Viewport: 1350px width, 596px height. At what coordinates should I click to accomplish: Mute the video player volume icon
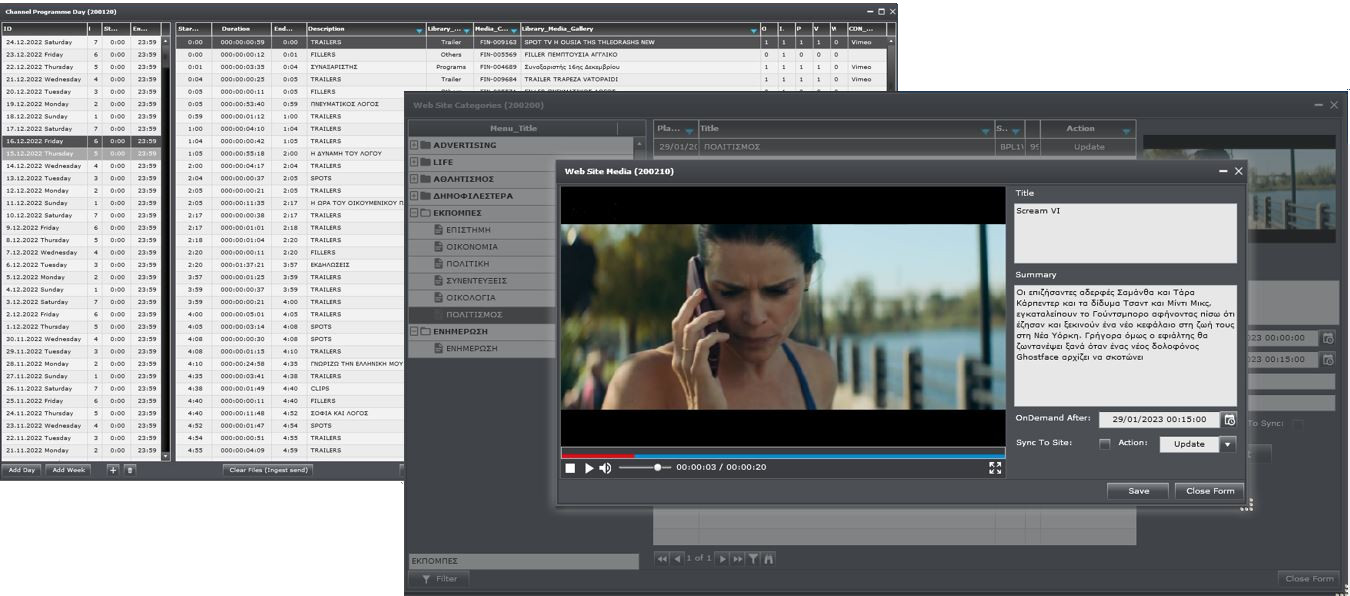click(605, 468)
